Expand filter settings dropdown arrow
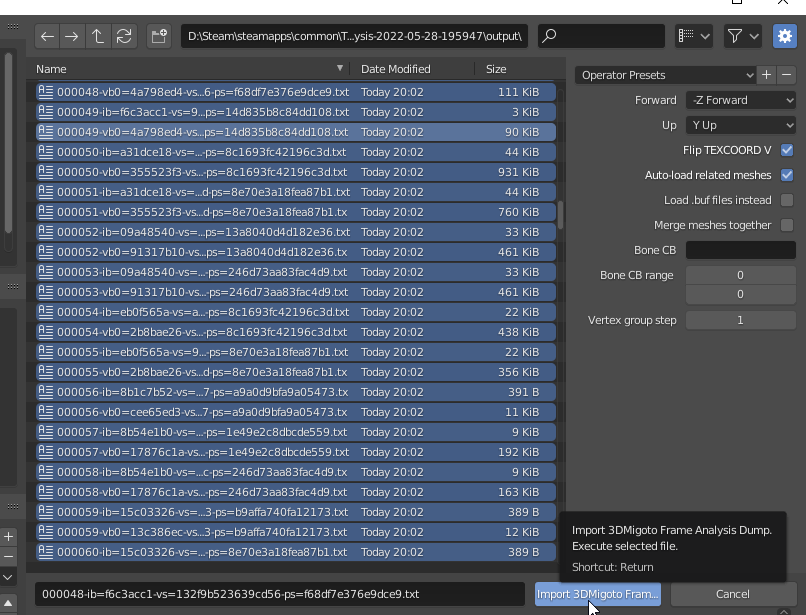This screenshot has width=806, height=615. coord(754,36)
